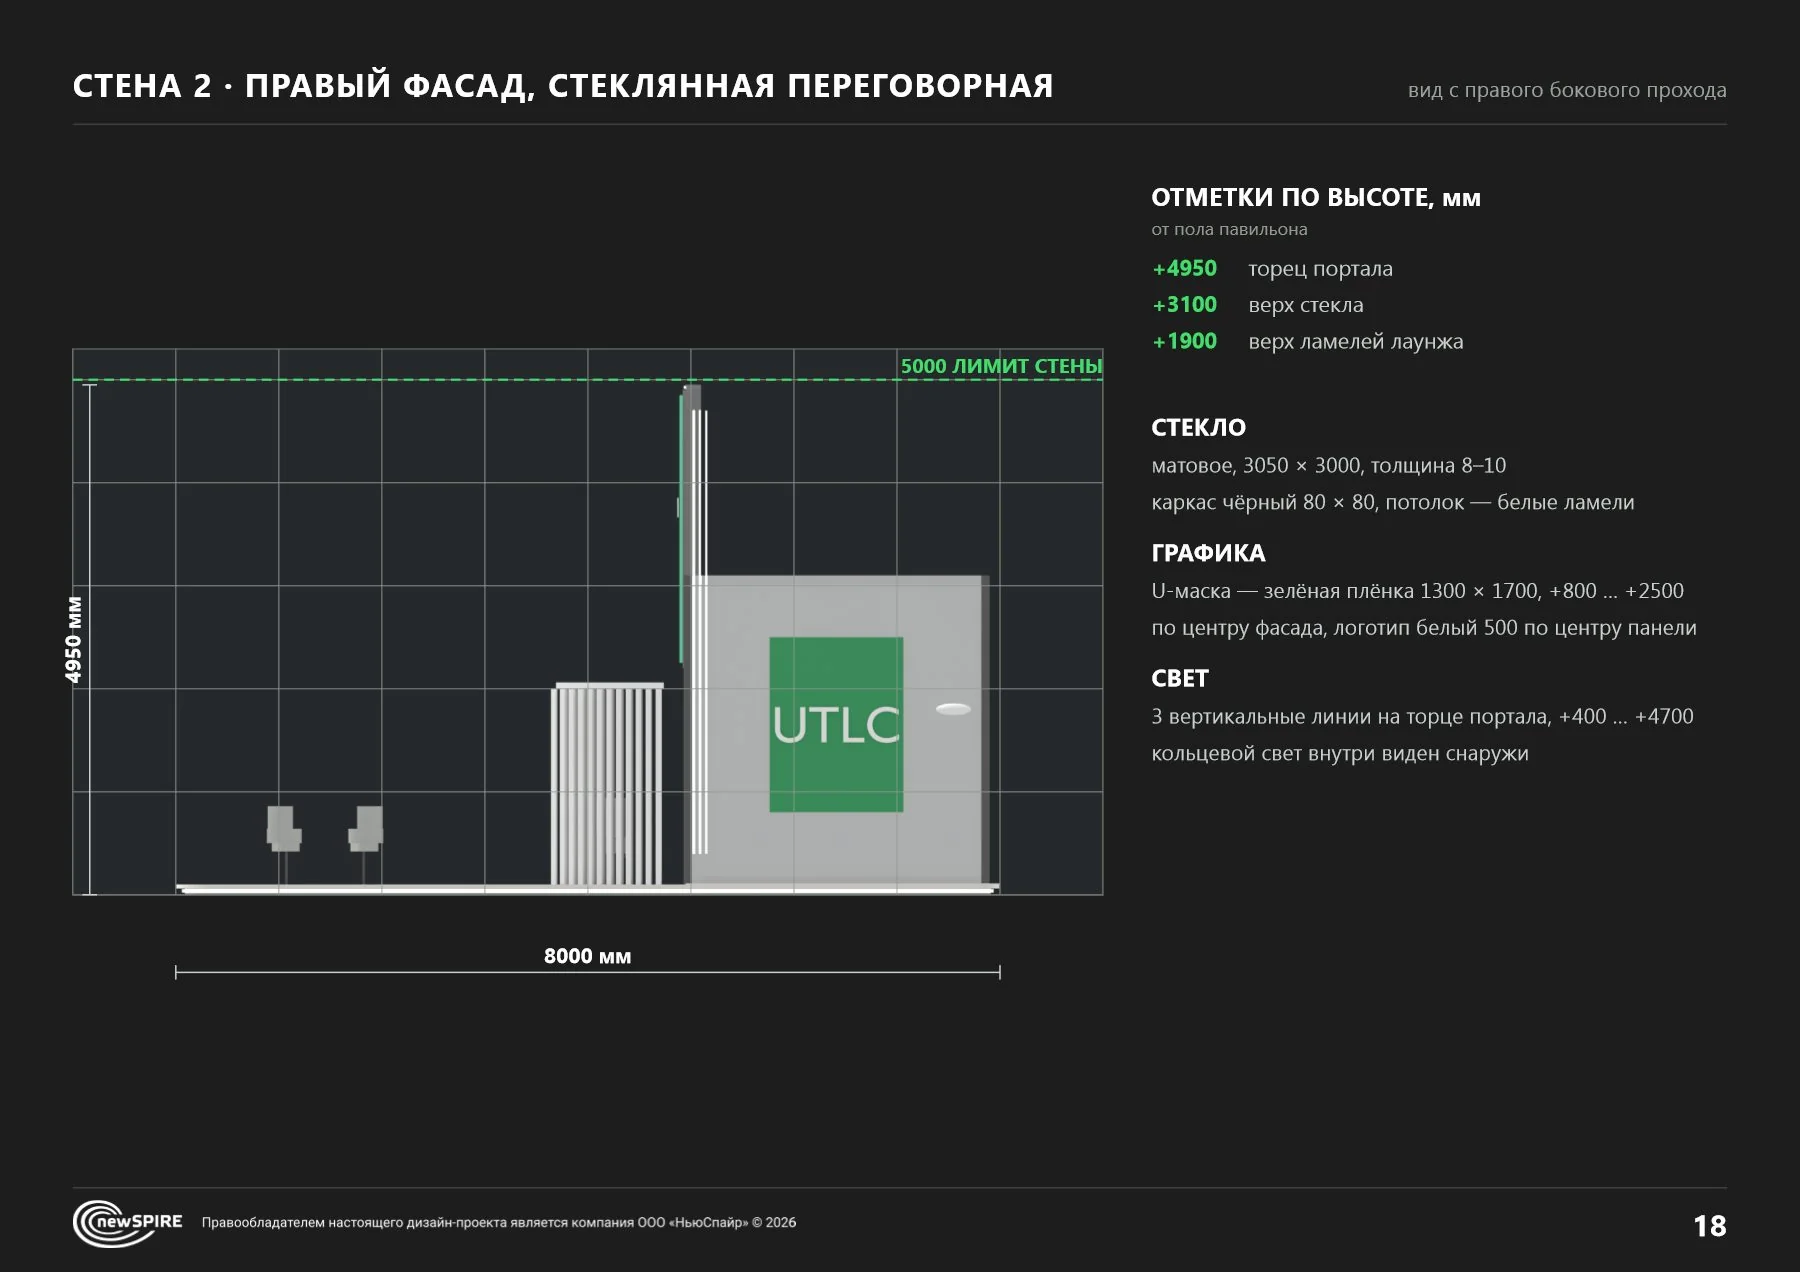1800x1272 pixels.
Task: Click the line beginning 'U-маска — зелёная плёнка'
Action: click(1417, 591)
